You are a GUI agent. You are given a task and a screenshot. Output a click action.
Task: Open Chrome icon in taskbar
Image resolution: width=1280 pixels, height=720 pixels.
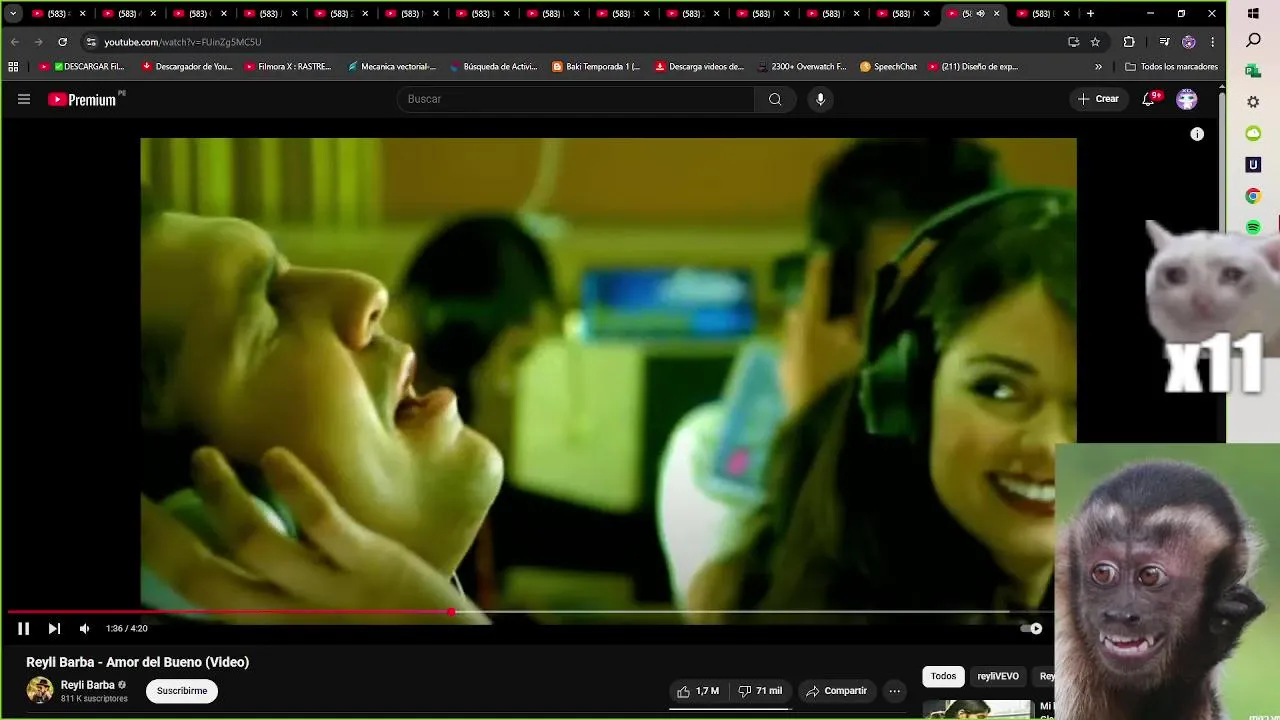(x=1253, y=196)
